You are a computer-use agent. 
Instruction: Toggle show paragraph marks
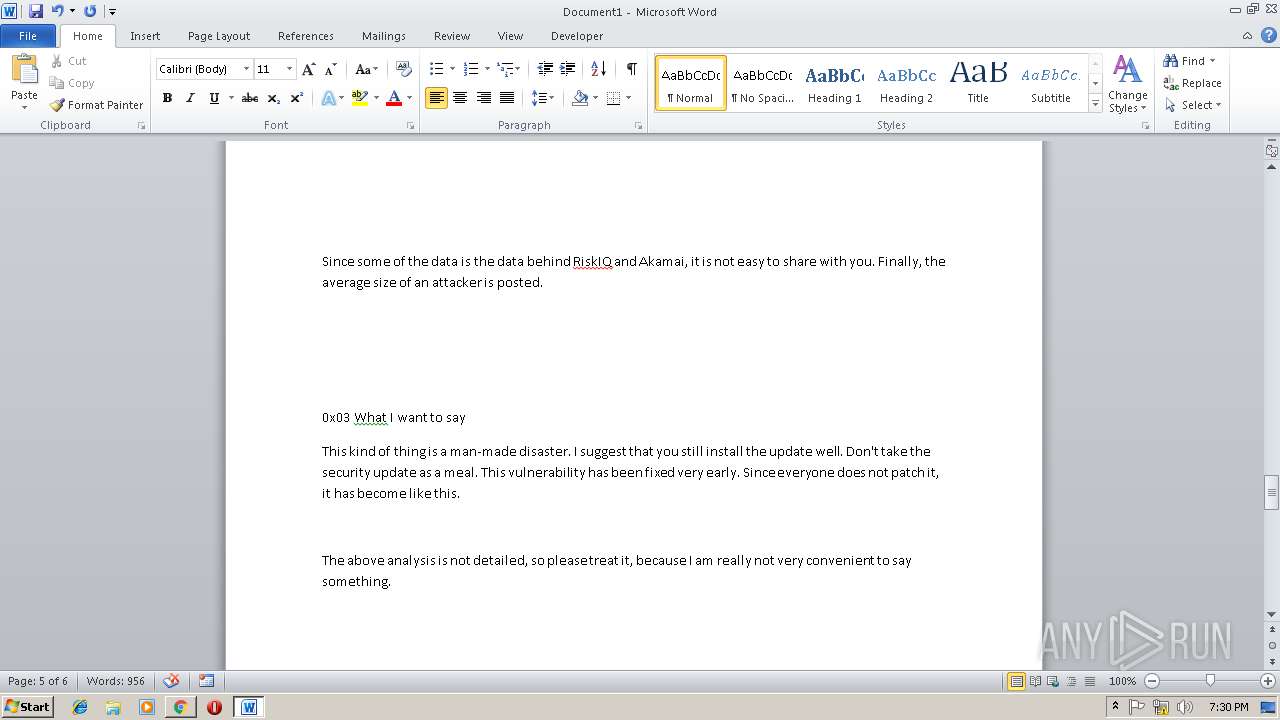point(632,69)
